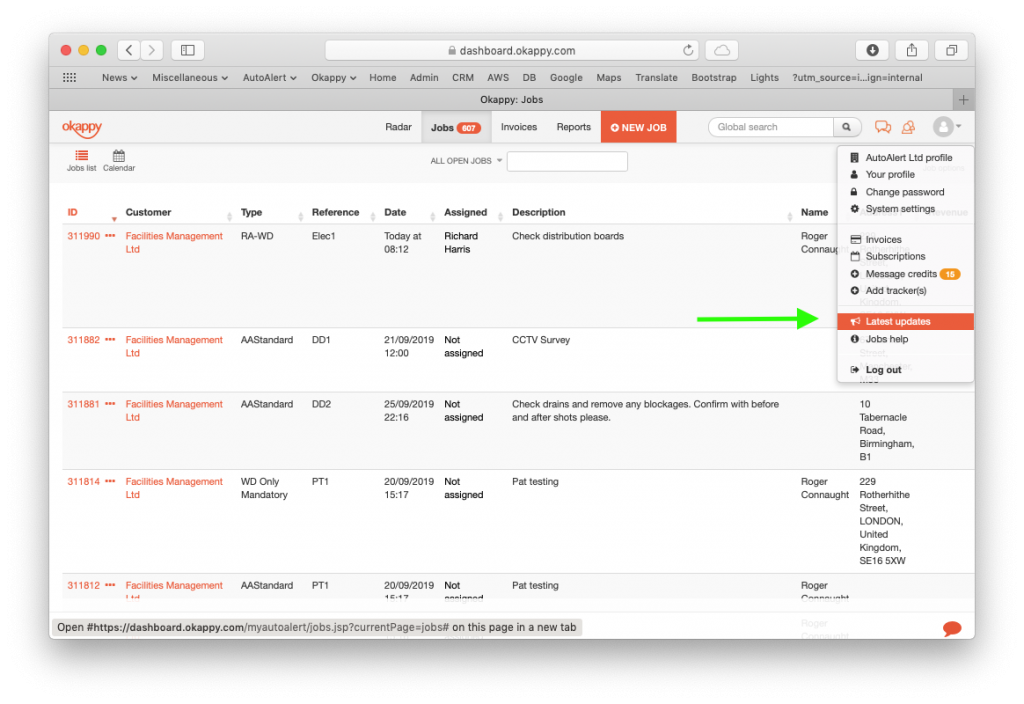Click the Safari forward button
The image size is (1024, 704).
[152, 50]
